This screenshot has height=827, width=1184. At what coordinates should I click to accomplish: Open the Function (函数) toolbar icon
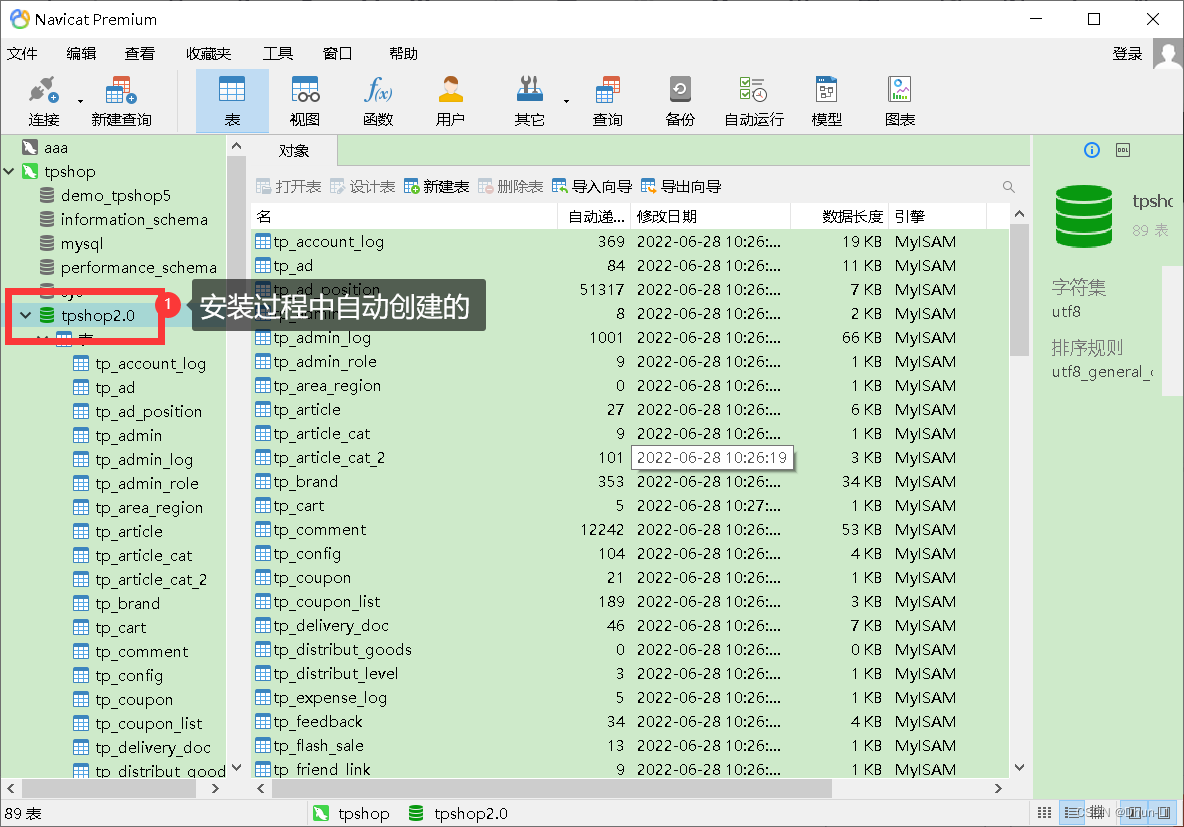(378, 101)
